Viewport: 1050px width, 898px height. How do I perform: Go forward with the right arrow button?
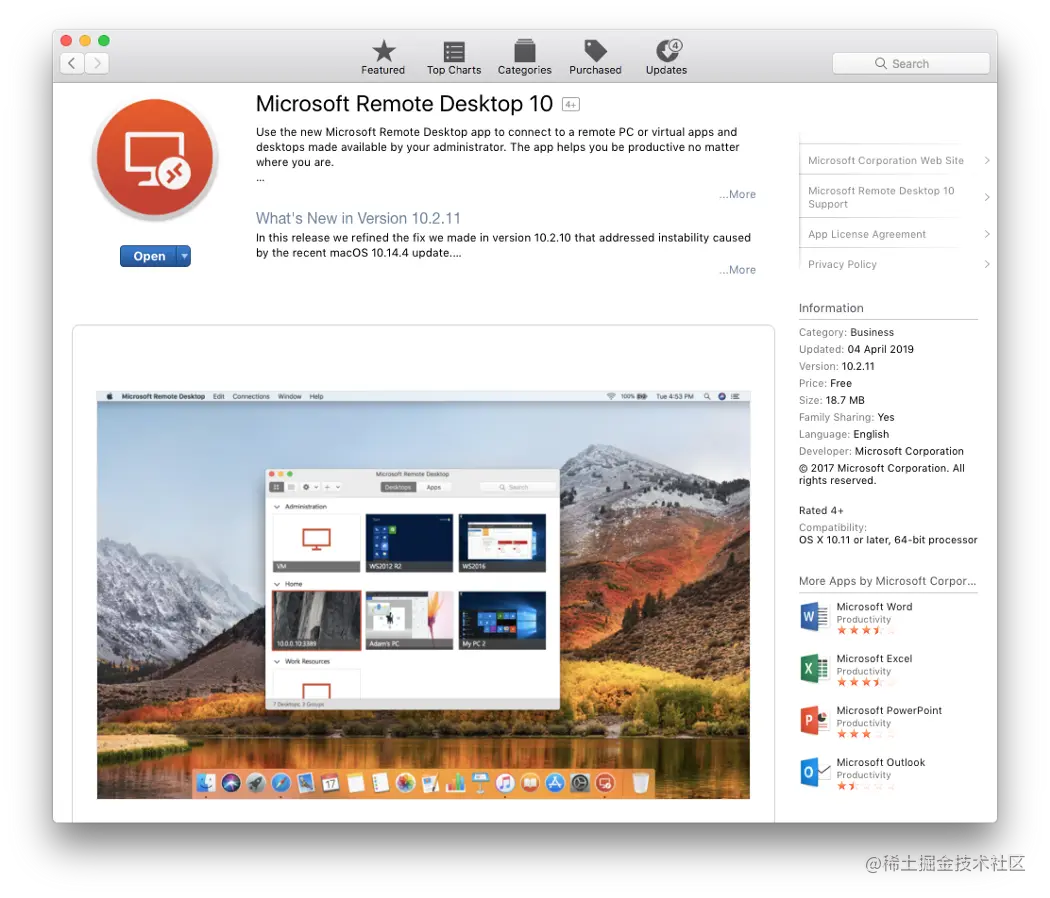tap(97, 64)
